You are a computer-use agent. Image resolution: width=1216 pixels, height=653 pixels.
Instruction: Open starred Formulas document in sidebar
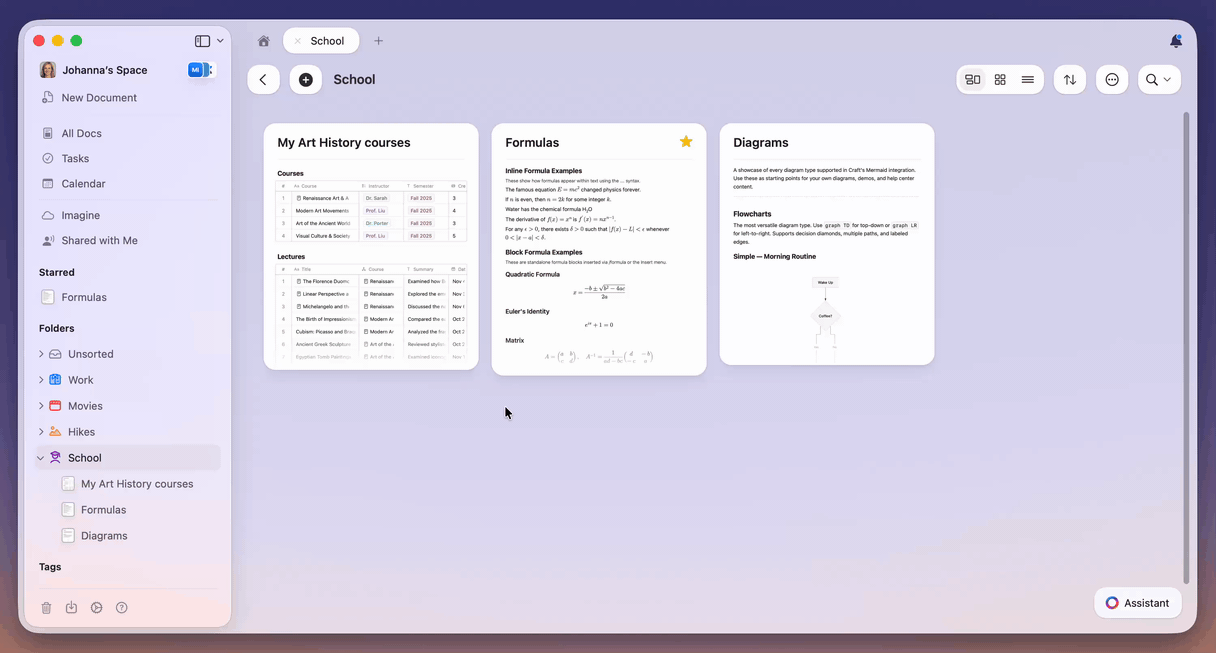click(84, 297)
